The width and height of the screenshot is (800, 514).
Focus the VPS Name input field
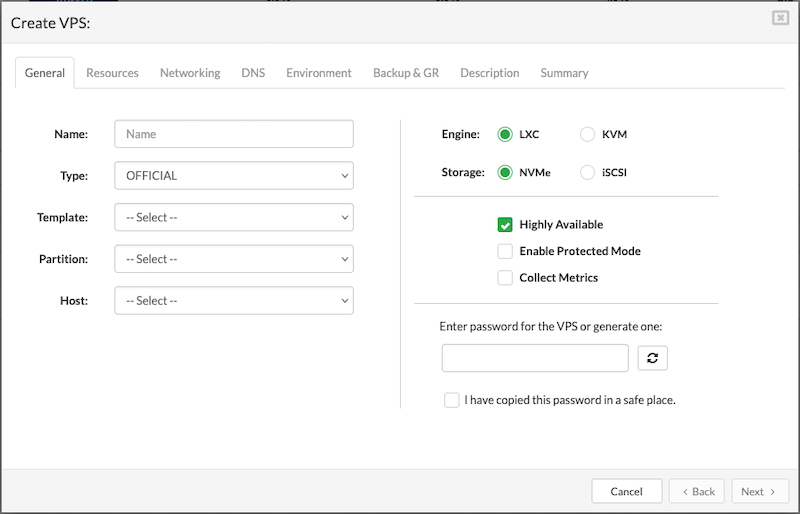[x=234, y=134]
